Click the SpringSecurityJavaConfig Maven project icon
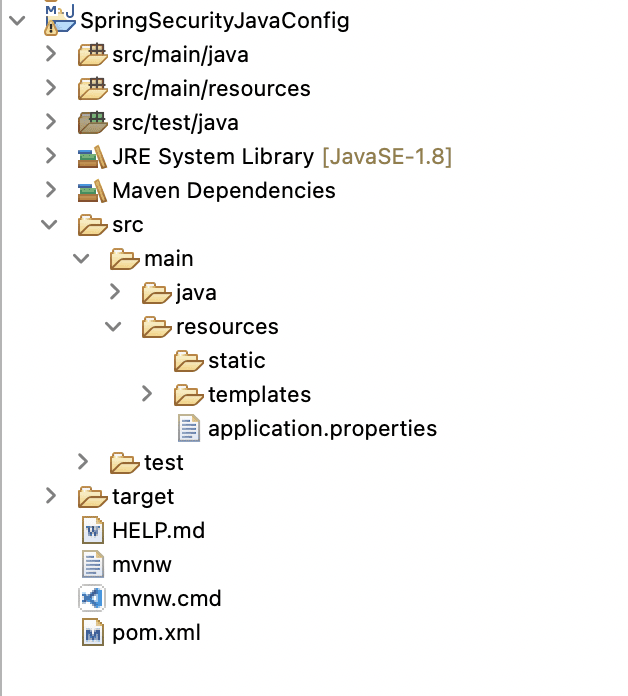The image size is (628, 696). 60,20
